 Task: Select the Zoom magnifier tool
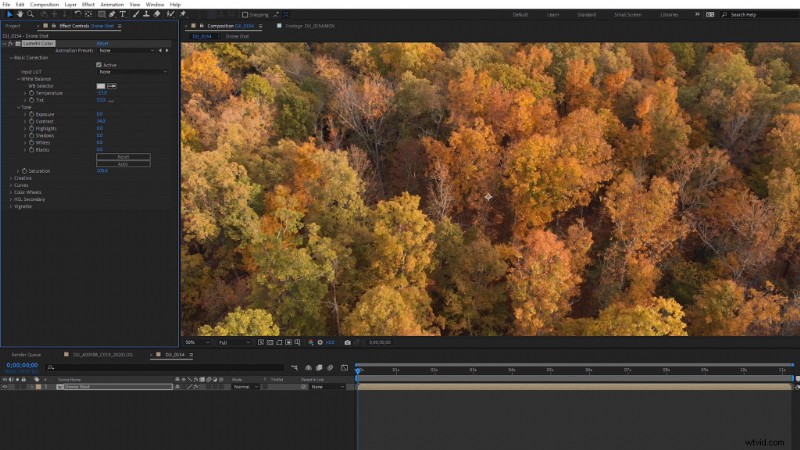31,14
